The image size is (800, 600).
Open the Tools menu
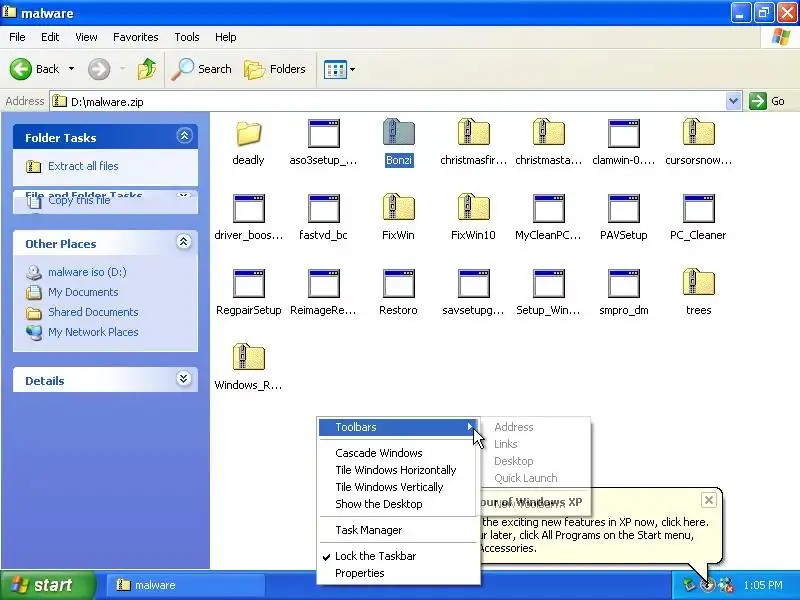187,37
